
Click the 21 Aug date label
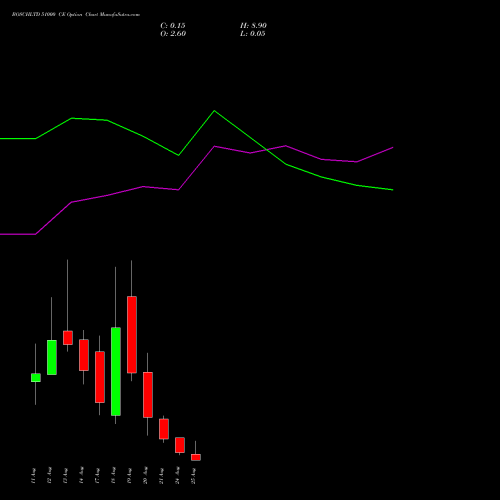[161, 476]
